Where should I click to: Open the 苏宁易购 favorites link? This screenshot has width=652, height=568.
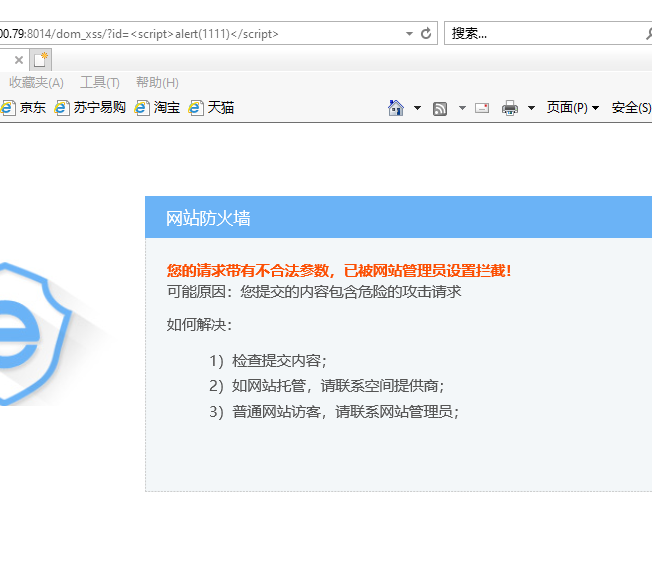pos(100,108)
